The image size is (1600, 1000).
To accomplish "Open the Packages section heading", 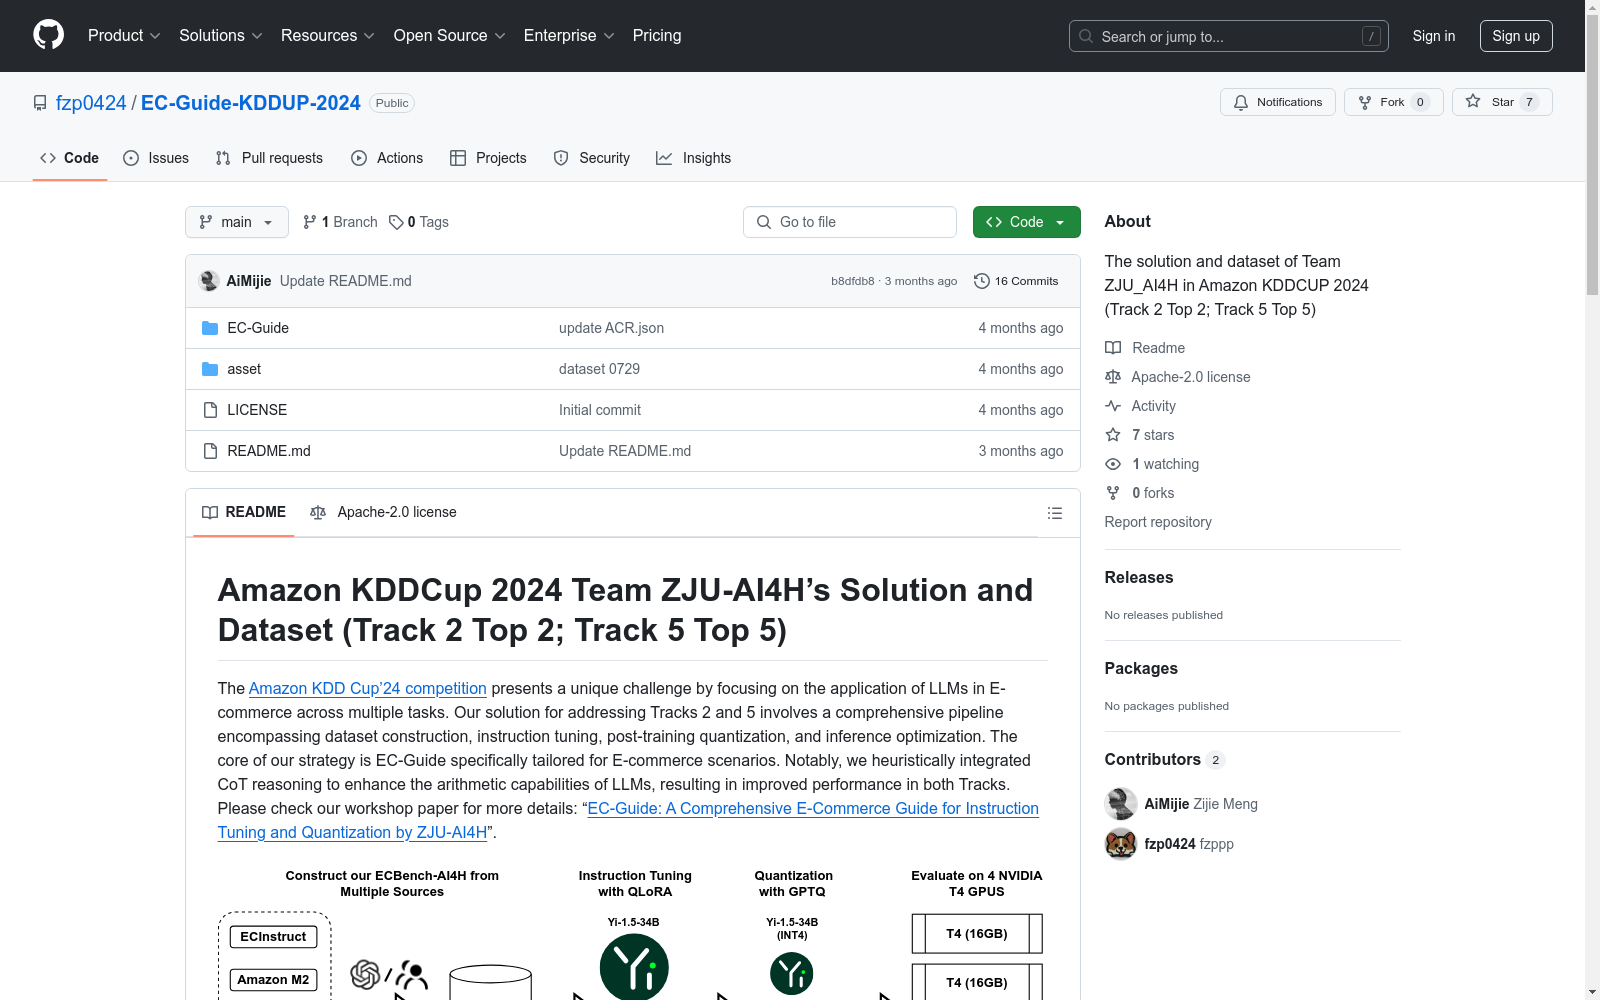I will point(1141,668).
